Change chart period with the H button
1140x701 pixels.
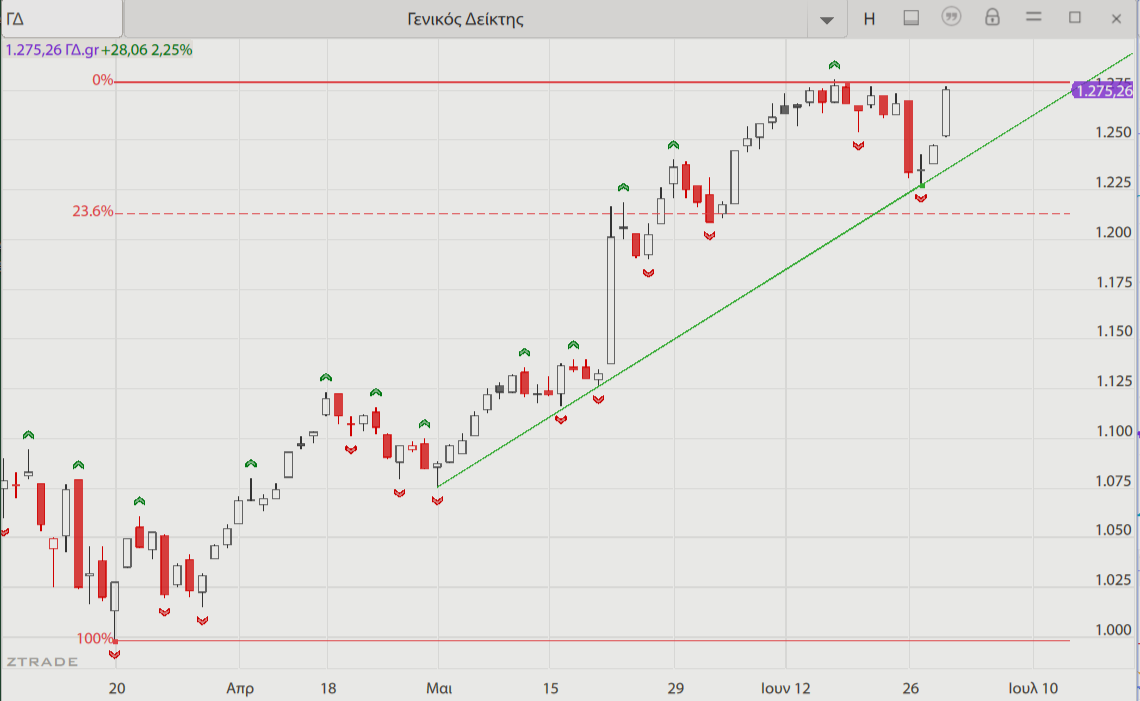tap(869, 19)
